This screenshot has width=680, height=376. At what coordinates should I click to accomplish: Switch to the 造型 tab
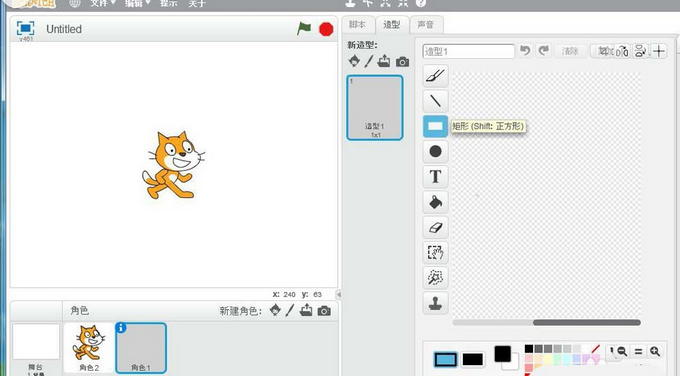(392, 25)
